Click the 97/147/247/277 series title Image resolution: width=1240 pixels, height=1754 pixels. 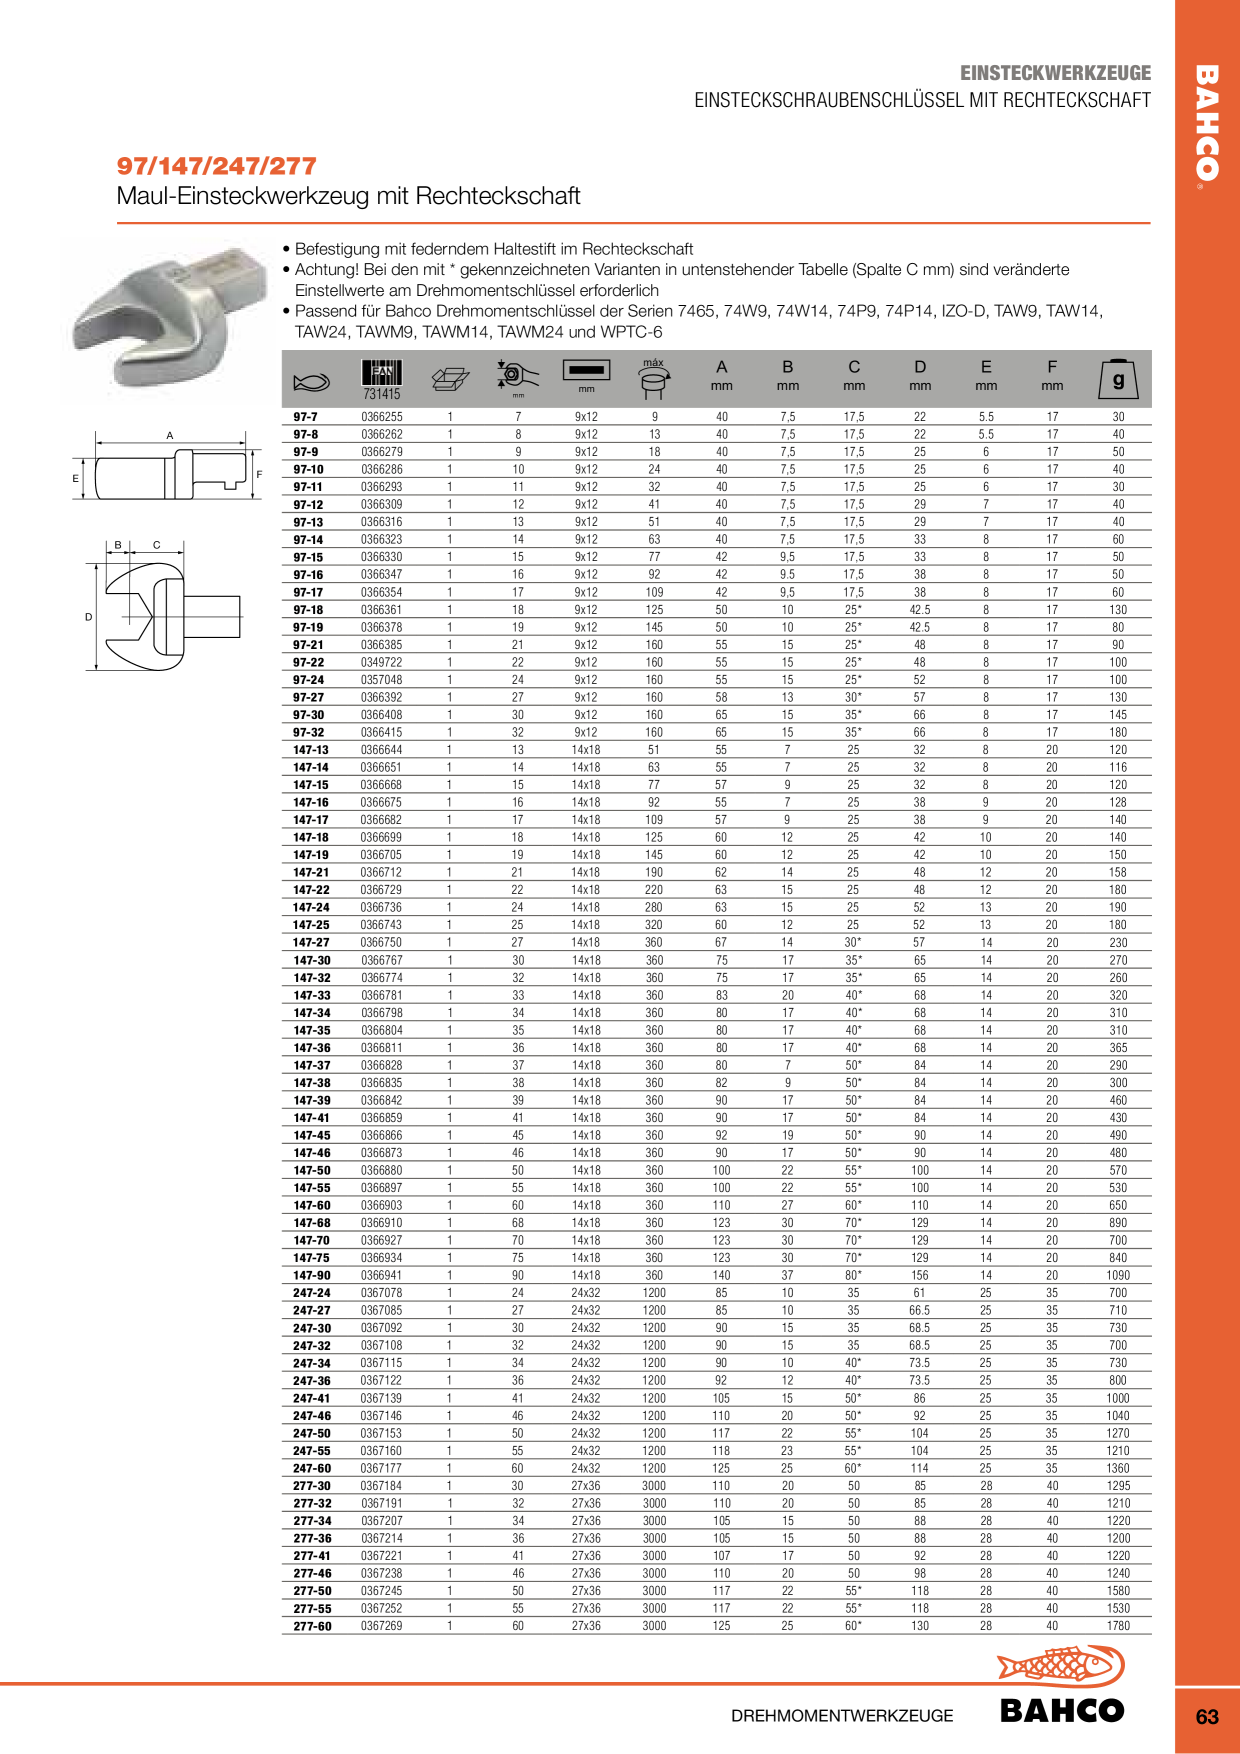(x=217, y=166)
